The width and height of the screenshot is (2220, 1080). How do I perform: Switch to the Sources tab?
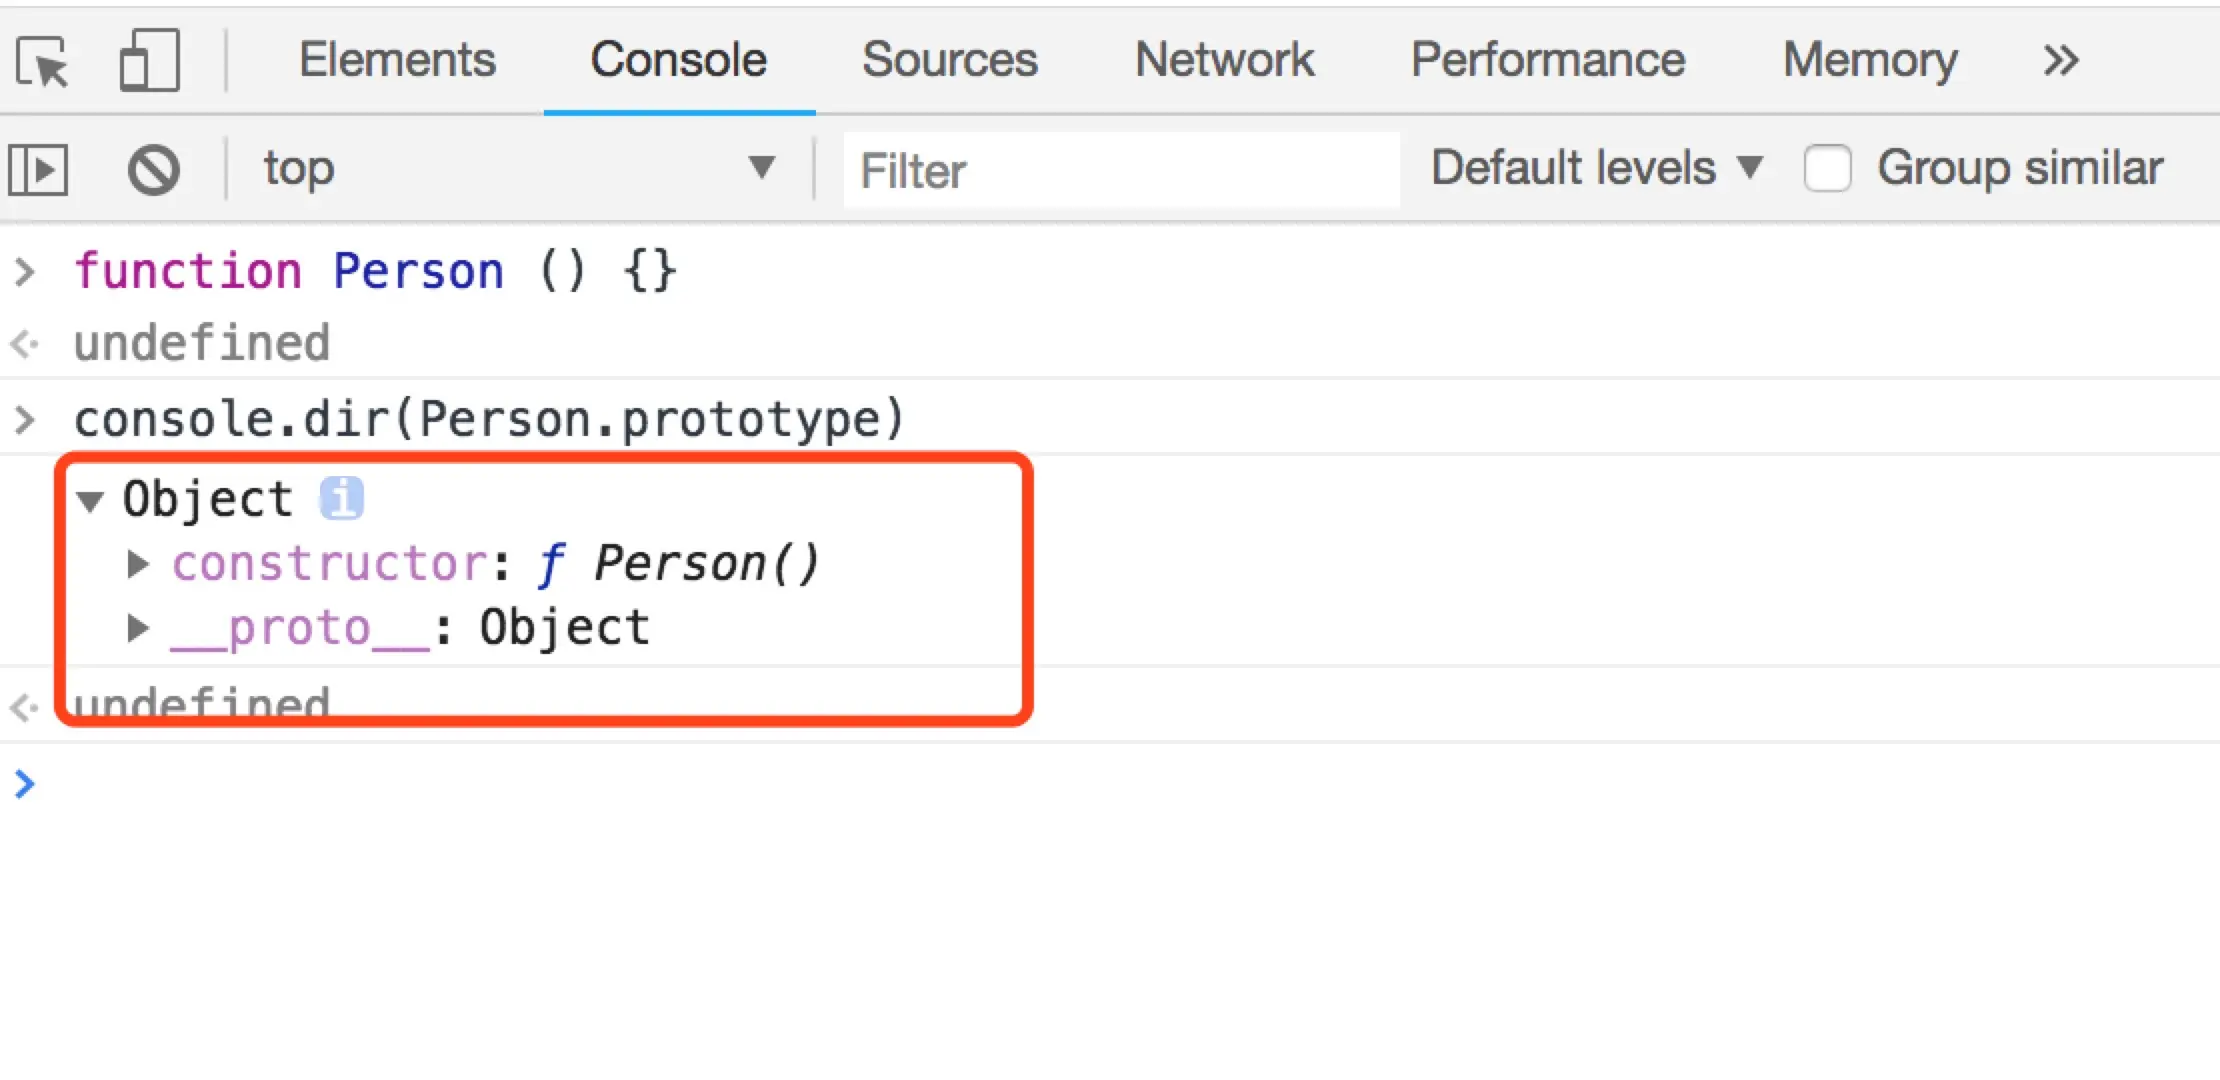949,60
